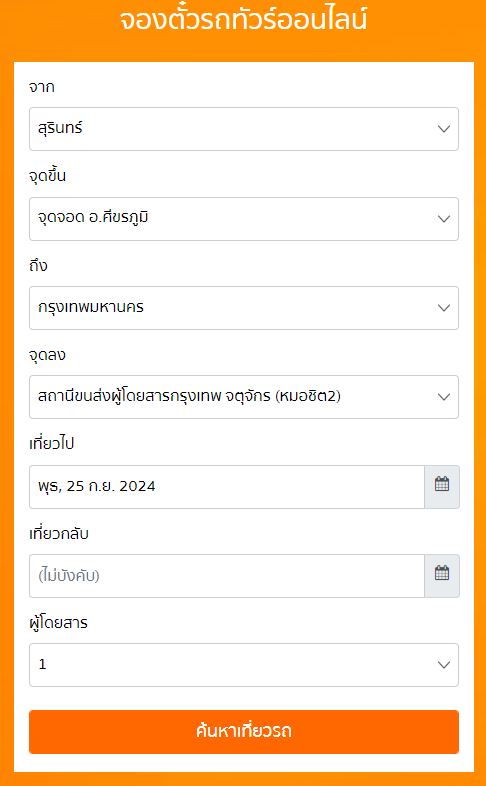The width and height of the screenshot is (486, 786).
Task: Click the chevron arrow on จุดจอด อ.ศีขรภูมิ field
Action: tap(444, 219)
